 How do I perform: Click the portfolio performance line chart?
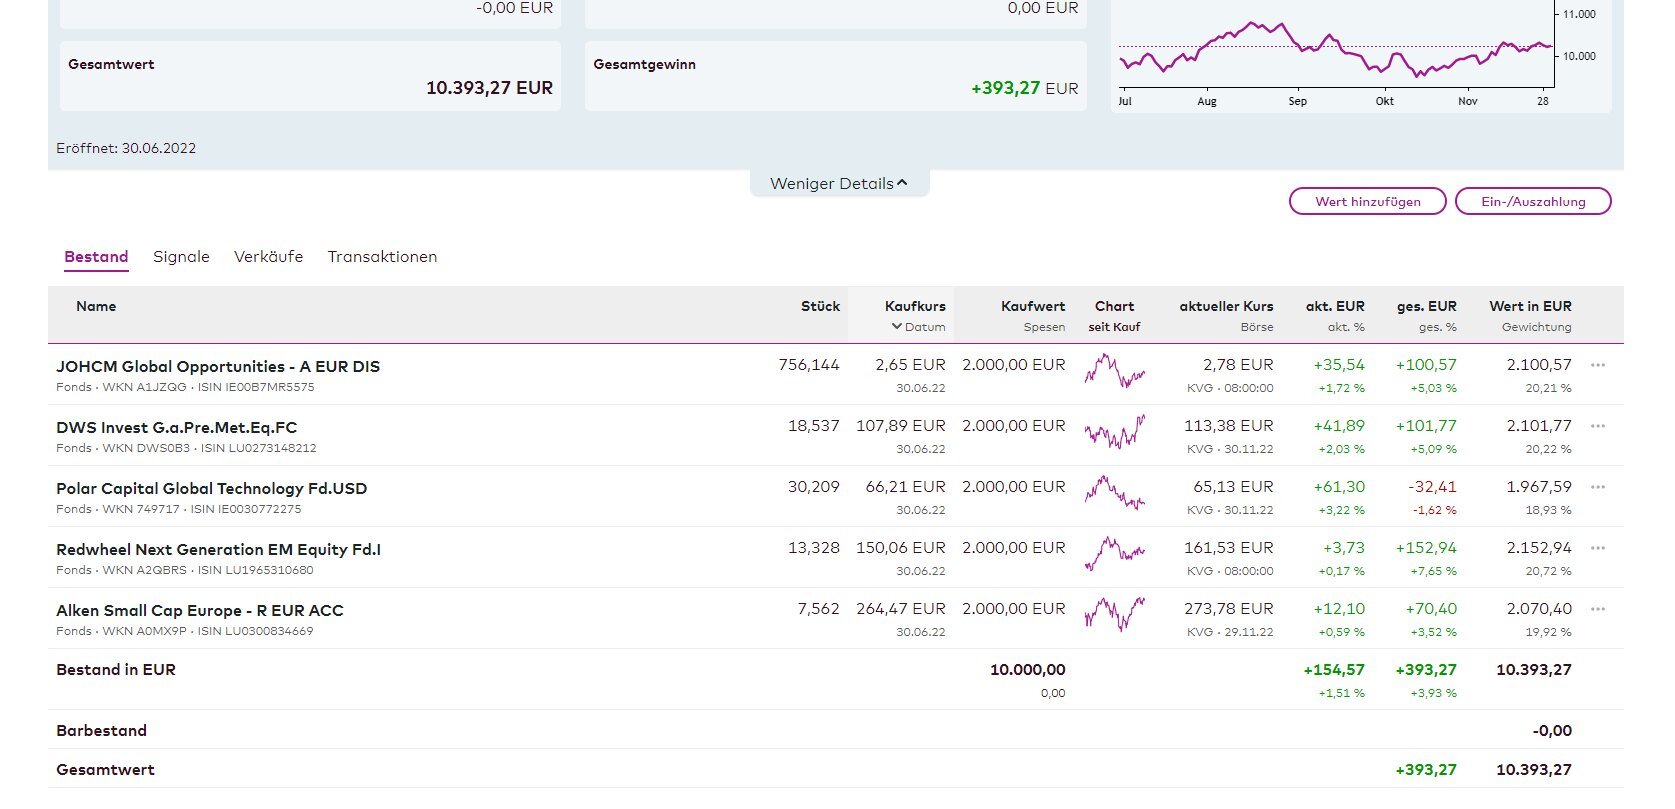(1335, 50)
